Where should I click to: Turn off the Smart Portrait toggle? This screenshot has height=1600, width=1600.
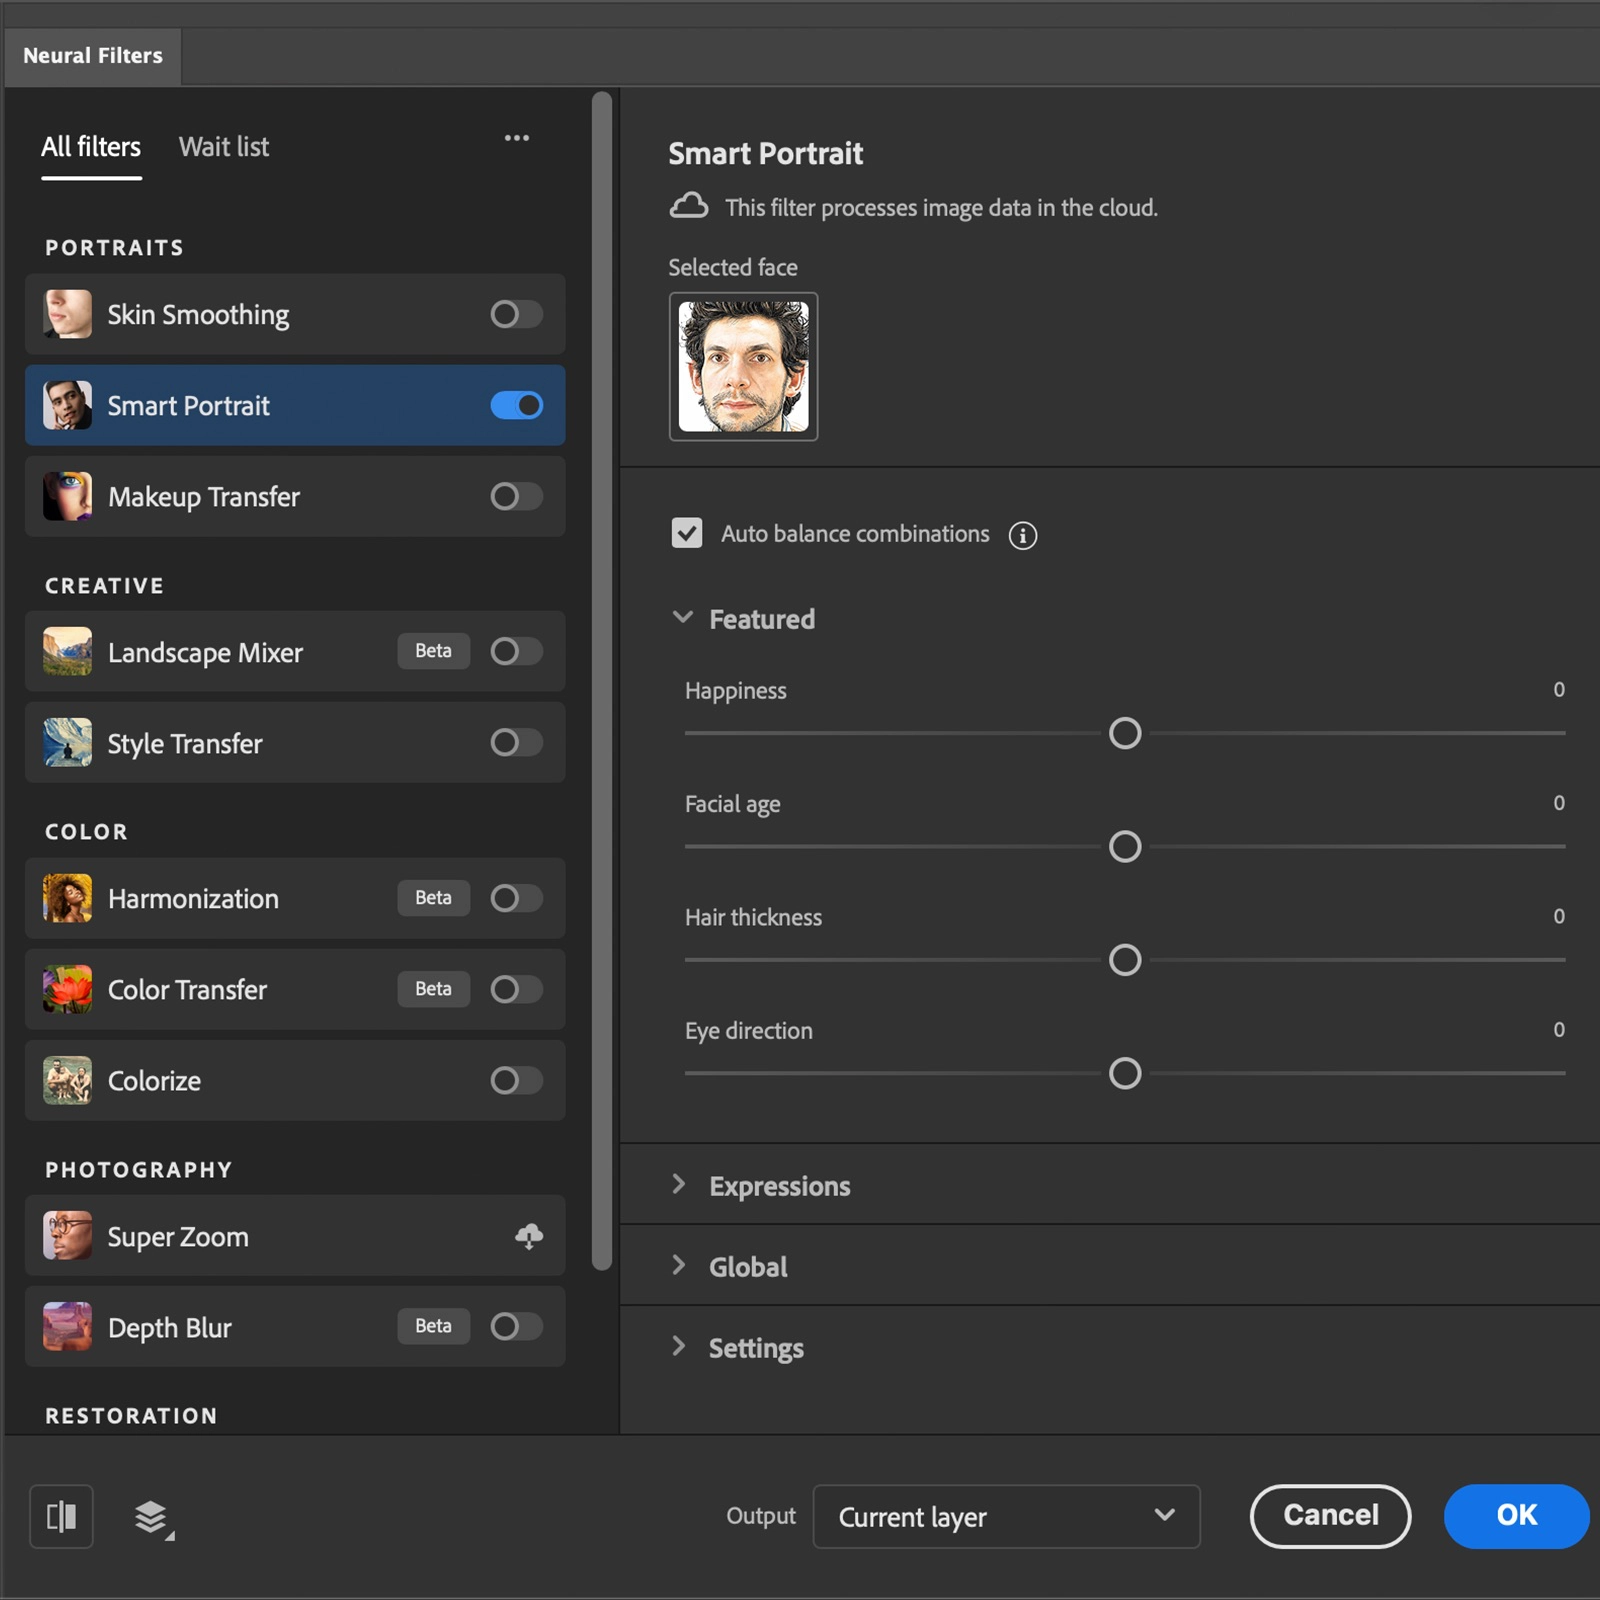click(516, 405)
